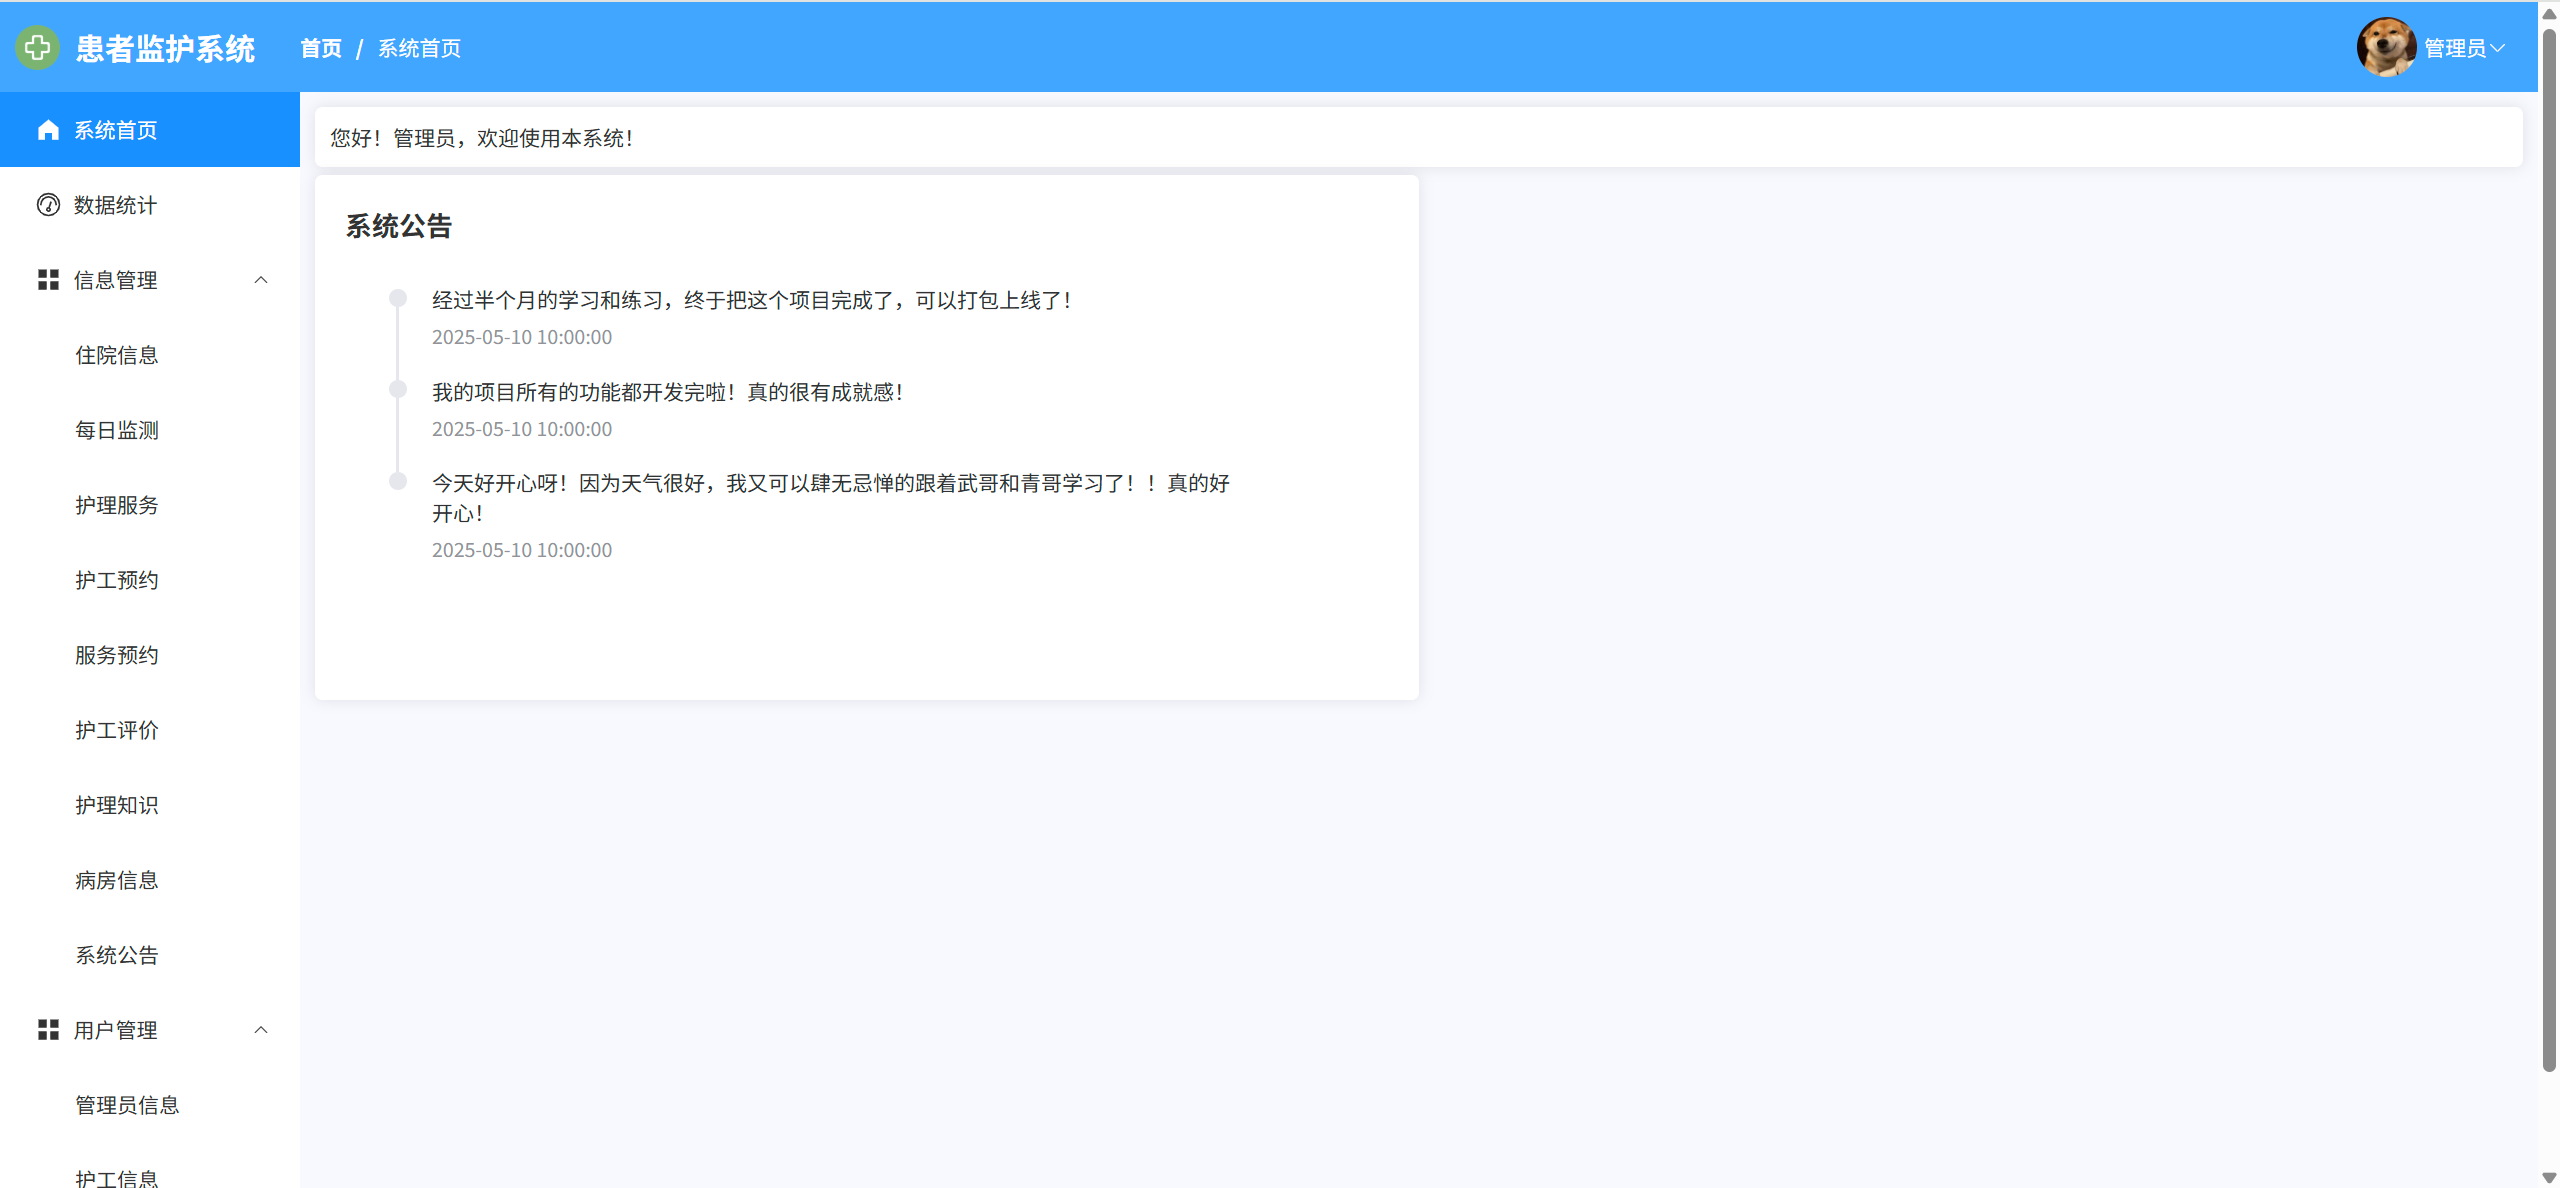The height and width of the screenshot is (1188, 2560).
Task: Select 护理服务 in the sidebar
Action: point(117,505)
